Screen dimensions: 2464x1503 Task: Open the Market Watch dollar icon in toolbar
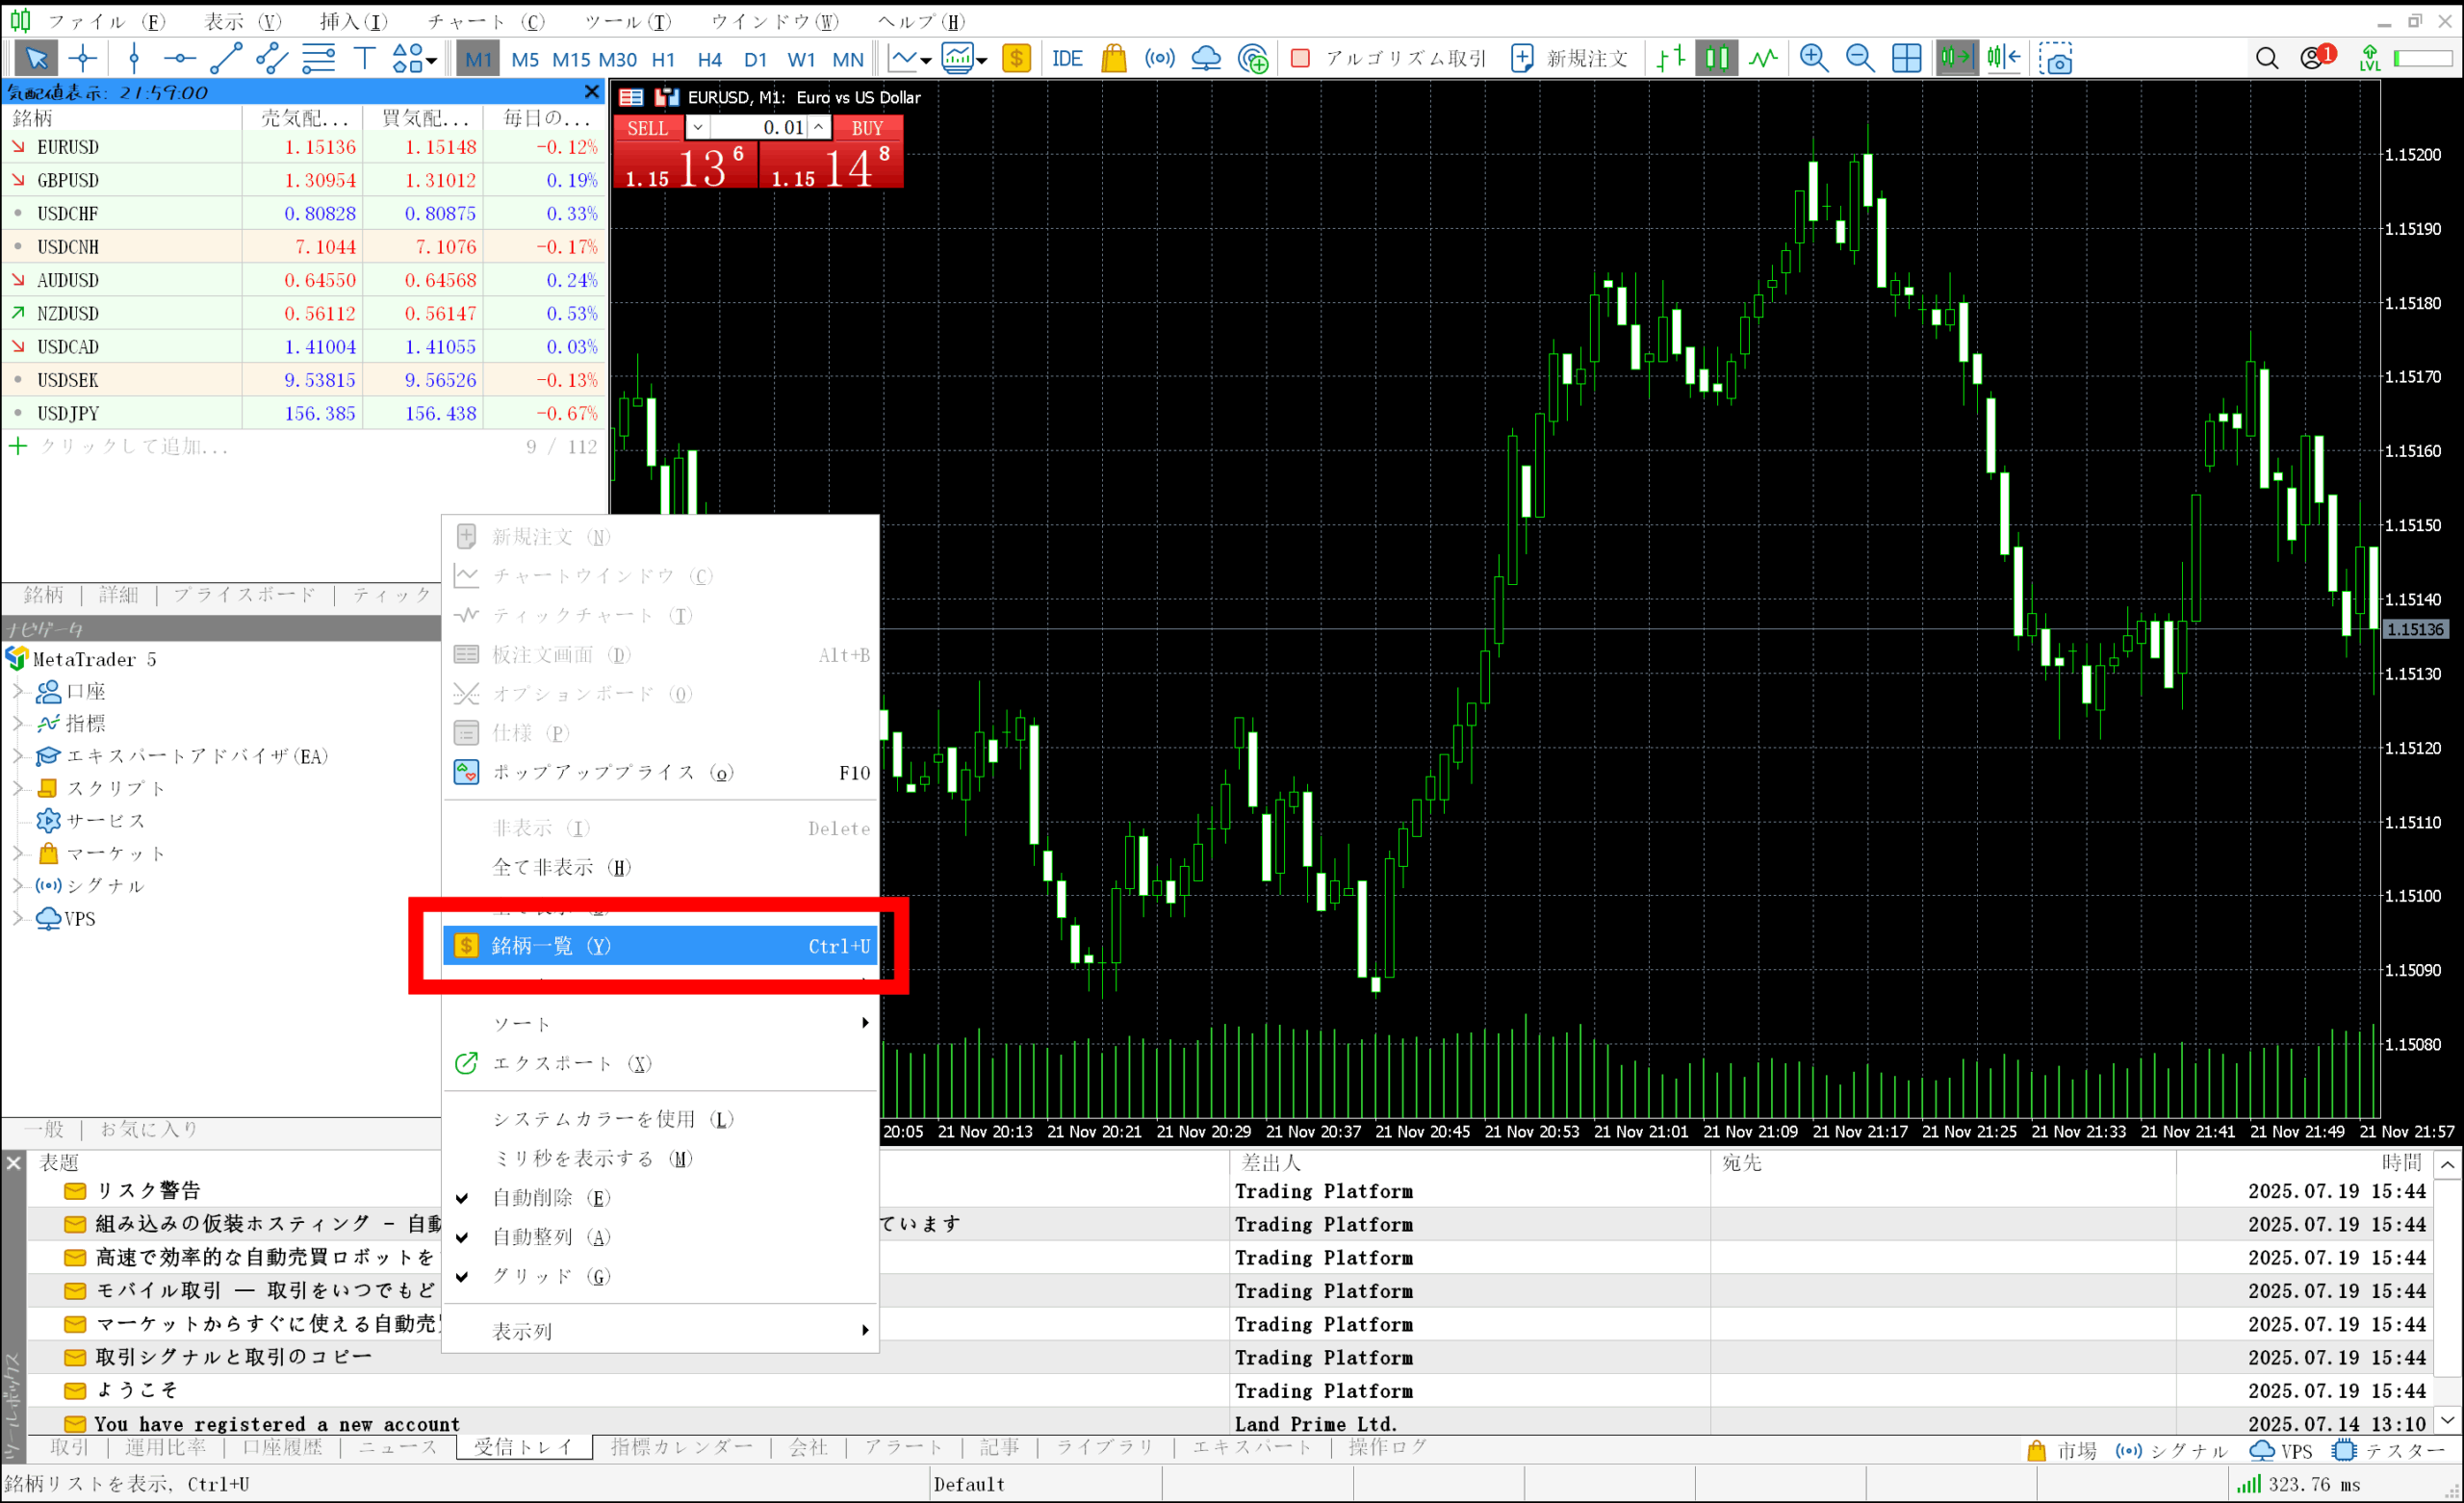pyautogui.click(x=1016, y=59)
